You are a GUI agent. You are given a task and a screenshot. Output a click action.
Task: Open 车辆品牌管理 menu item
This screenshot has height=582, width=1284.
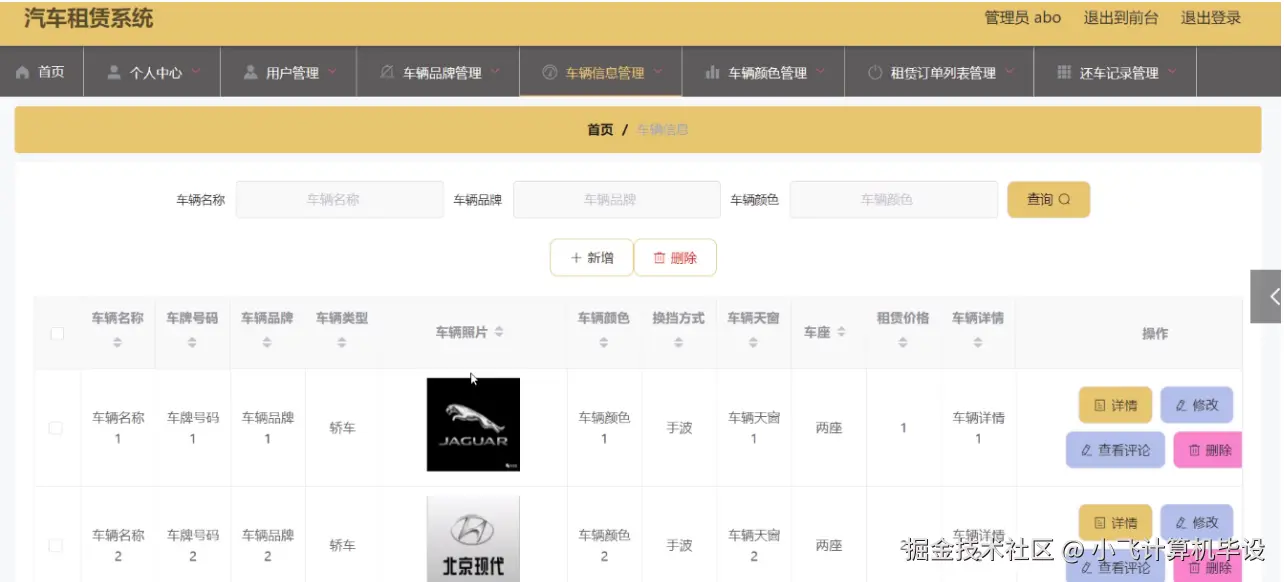pos(438,72)
